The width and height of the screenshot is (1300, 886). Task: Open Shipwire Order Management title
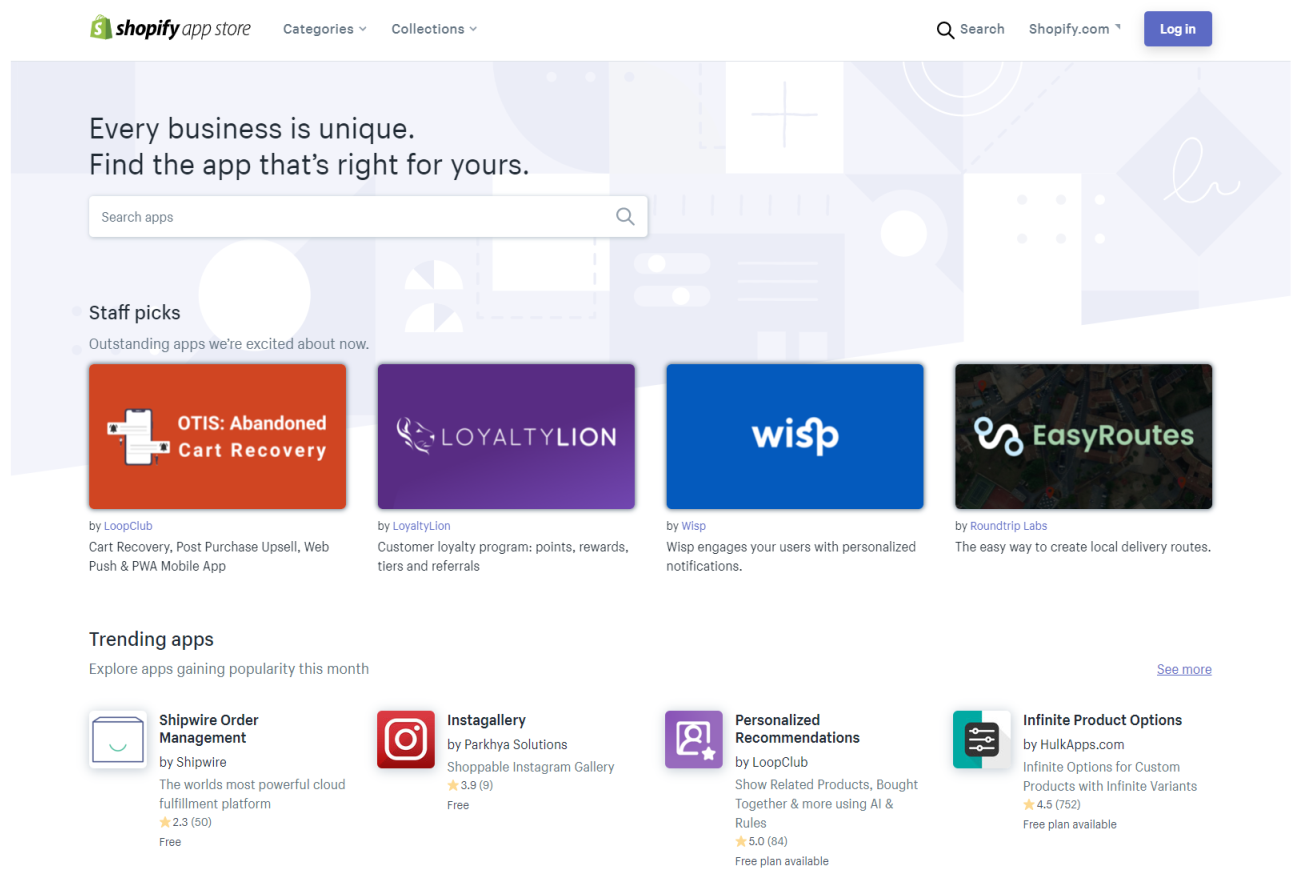209,729
